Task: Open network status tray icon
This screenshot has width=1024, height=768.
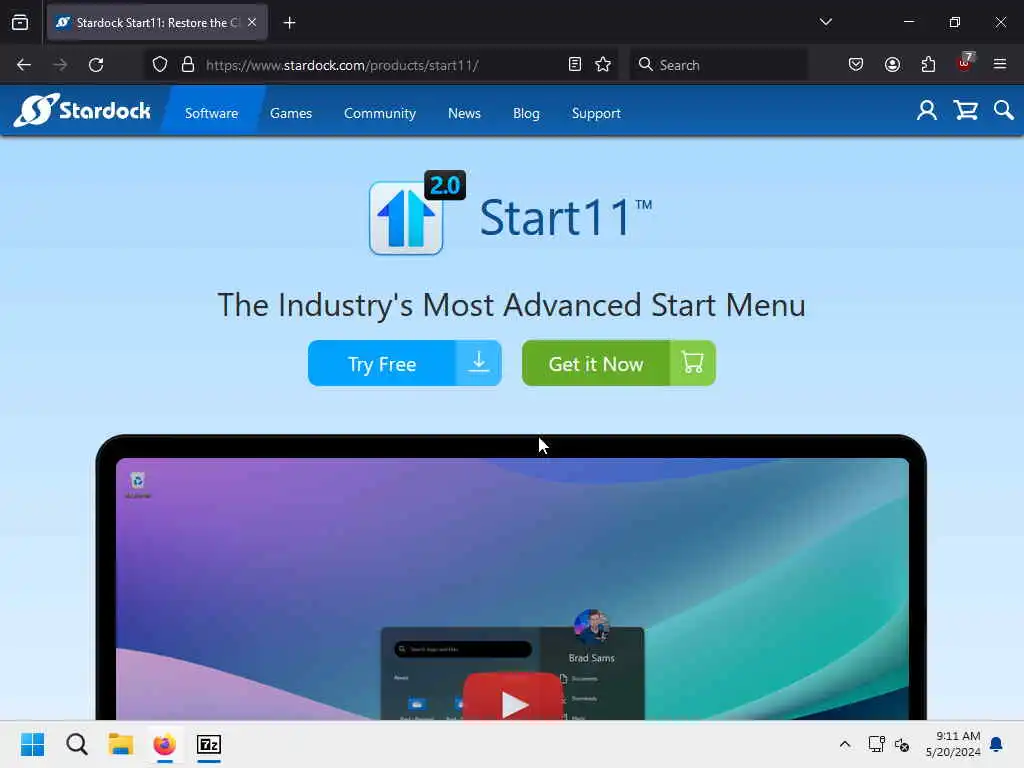Action: pyautogui.click(x=876, y=744)
